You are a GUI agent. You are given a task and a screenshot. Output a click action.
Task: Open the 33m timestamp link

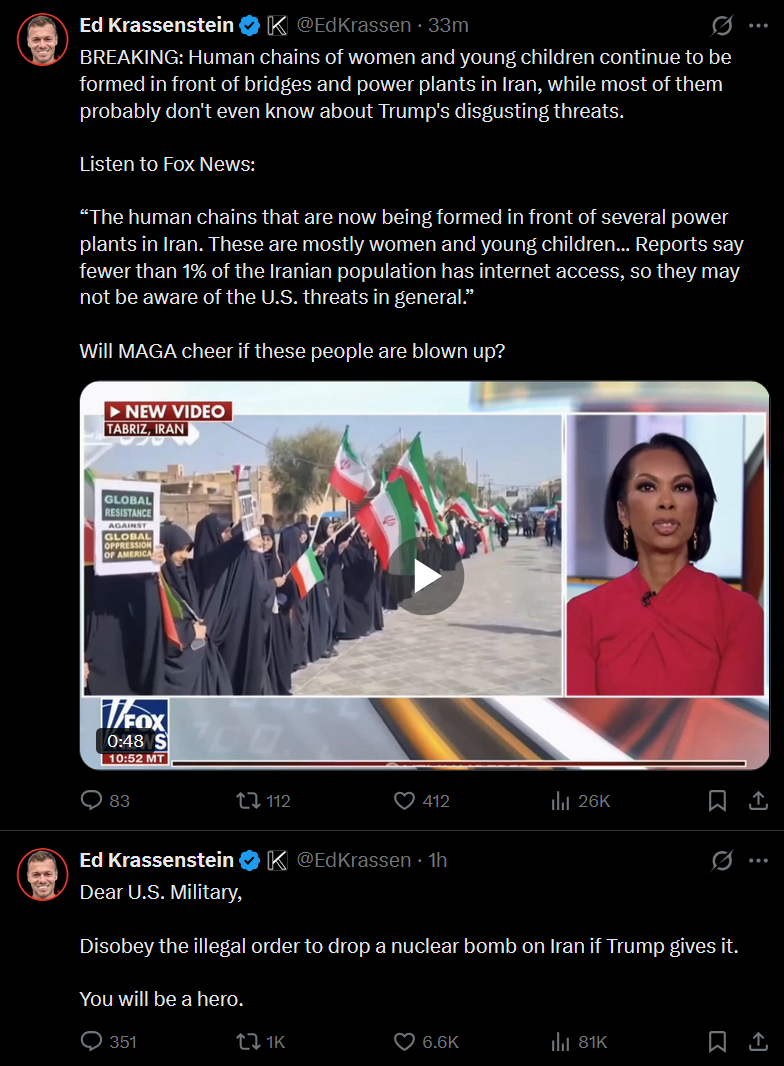pos(448,25)
